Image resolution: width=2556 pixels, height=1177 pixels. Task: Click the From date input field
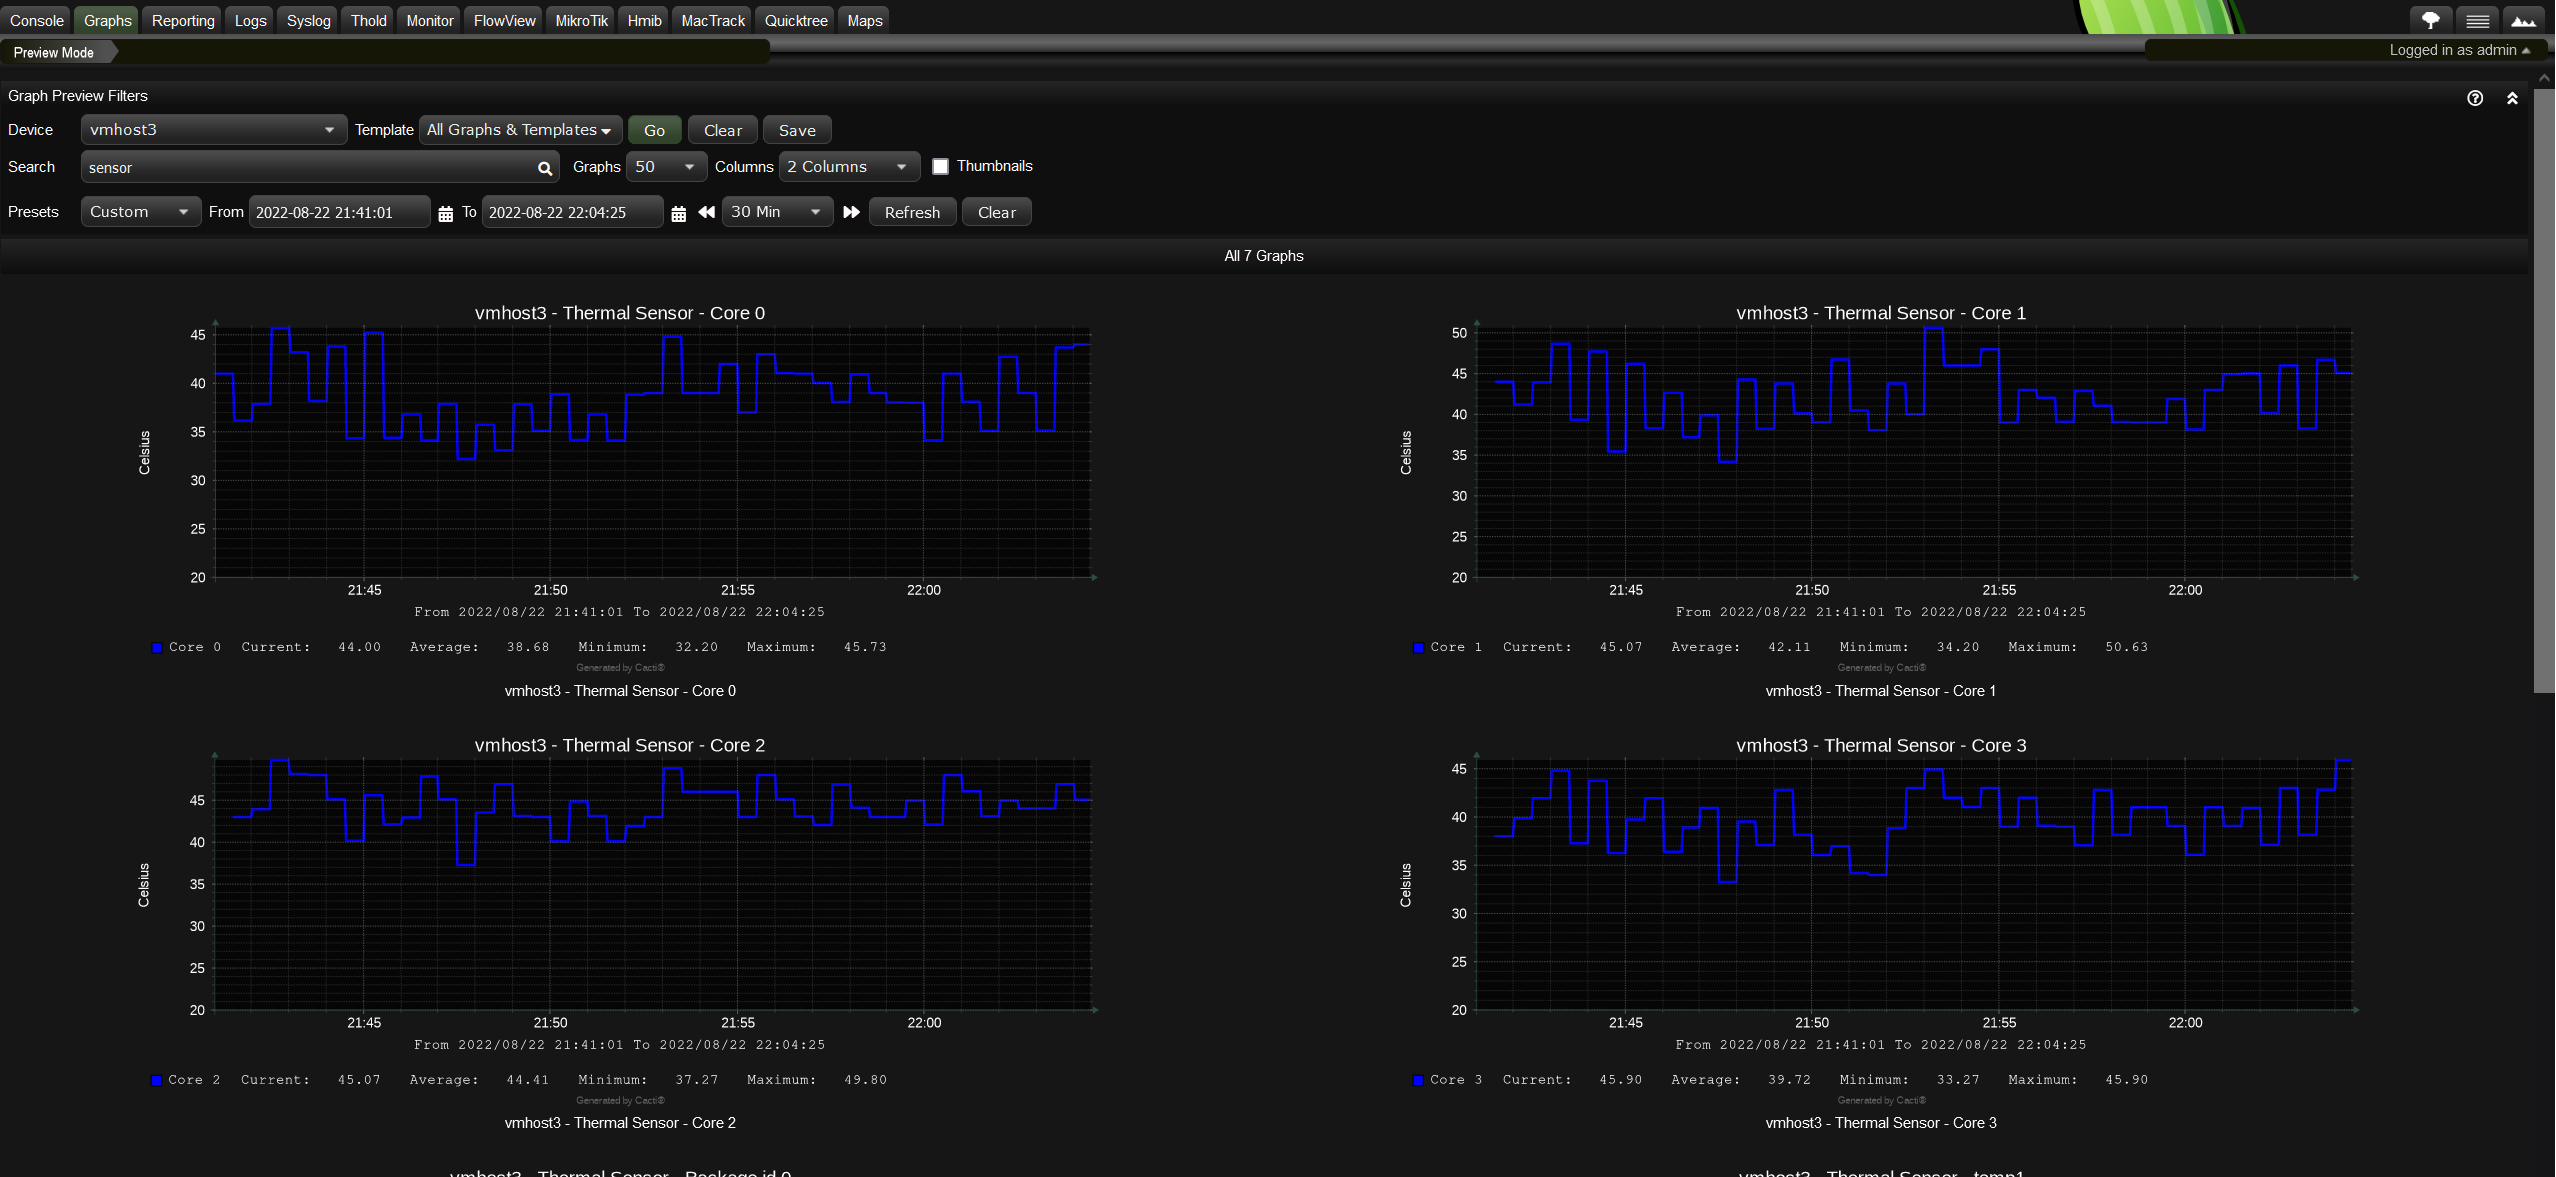coord(339,212)
